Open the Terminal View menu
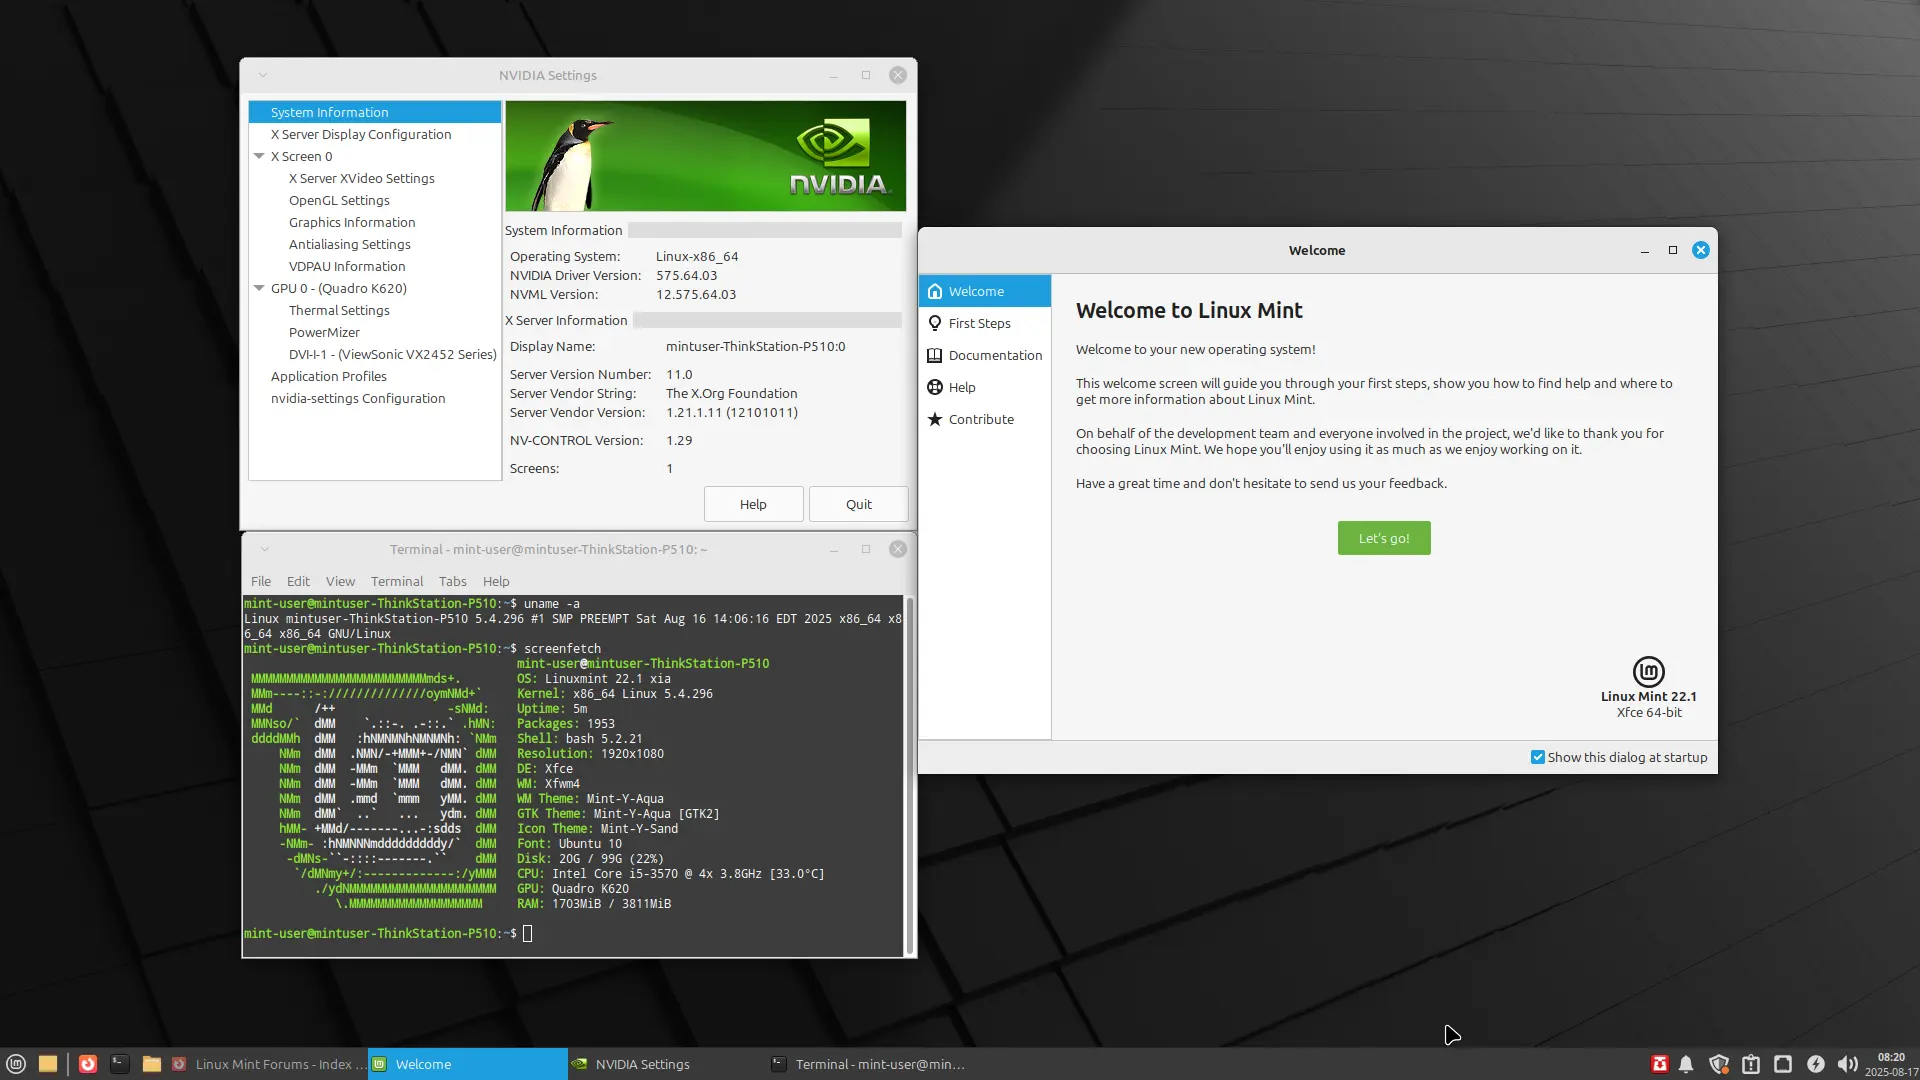The image size is (1920, 1080). (340, 581)
